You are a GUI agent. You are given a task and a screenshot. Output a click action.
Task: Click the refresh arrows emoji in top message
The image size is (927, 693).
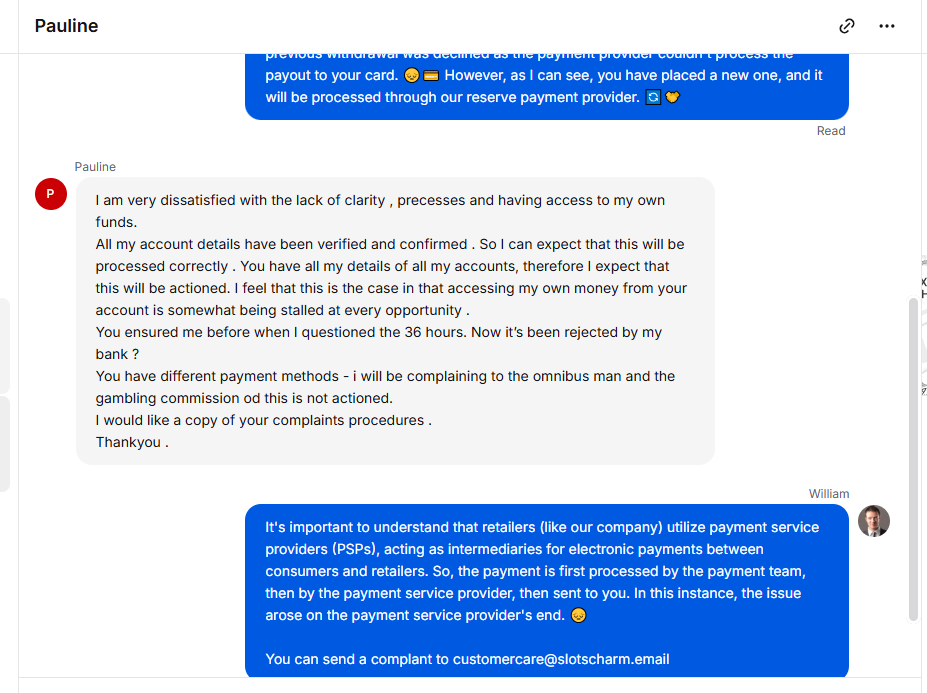click(653, 98)
